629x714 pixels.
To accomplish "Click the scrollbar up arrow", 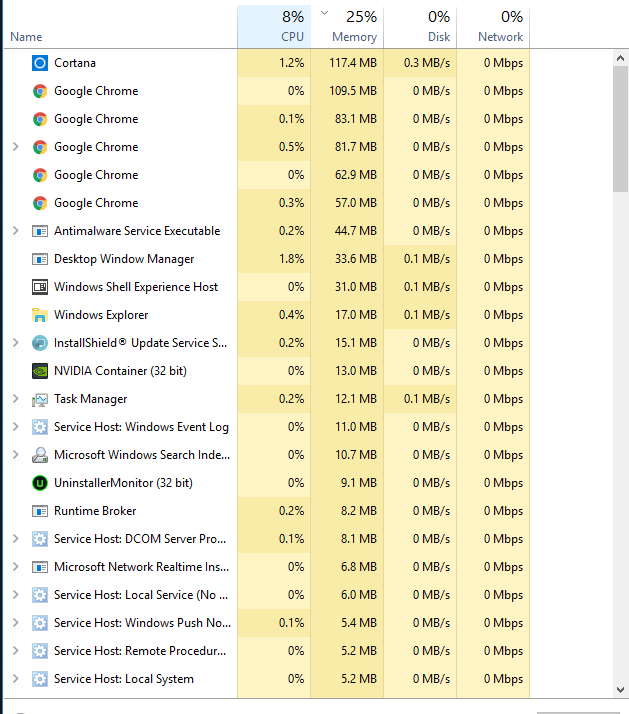I will pyautogui.click(x=620, y=58).
